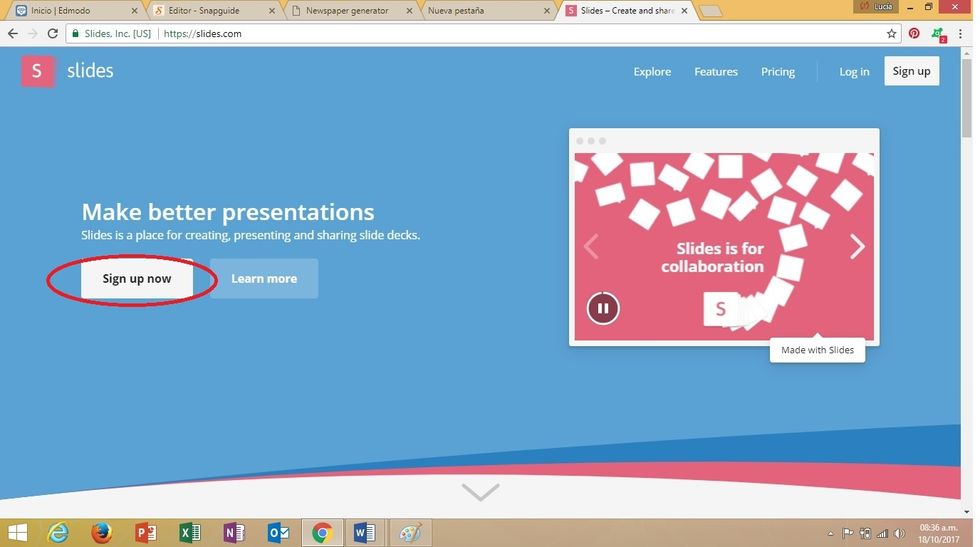The image size is (980, 547).
Task: Open Excel from taskbar
Action: coord(189,533)
